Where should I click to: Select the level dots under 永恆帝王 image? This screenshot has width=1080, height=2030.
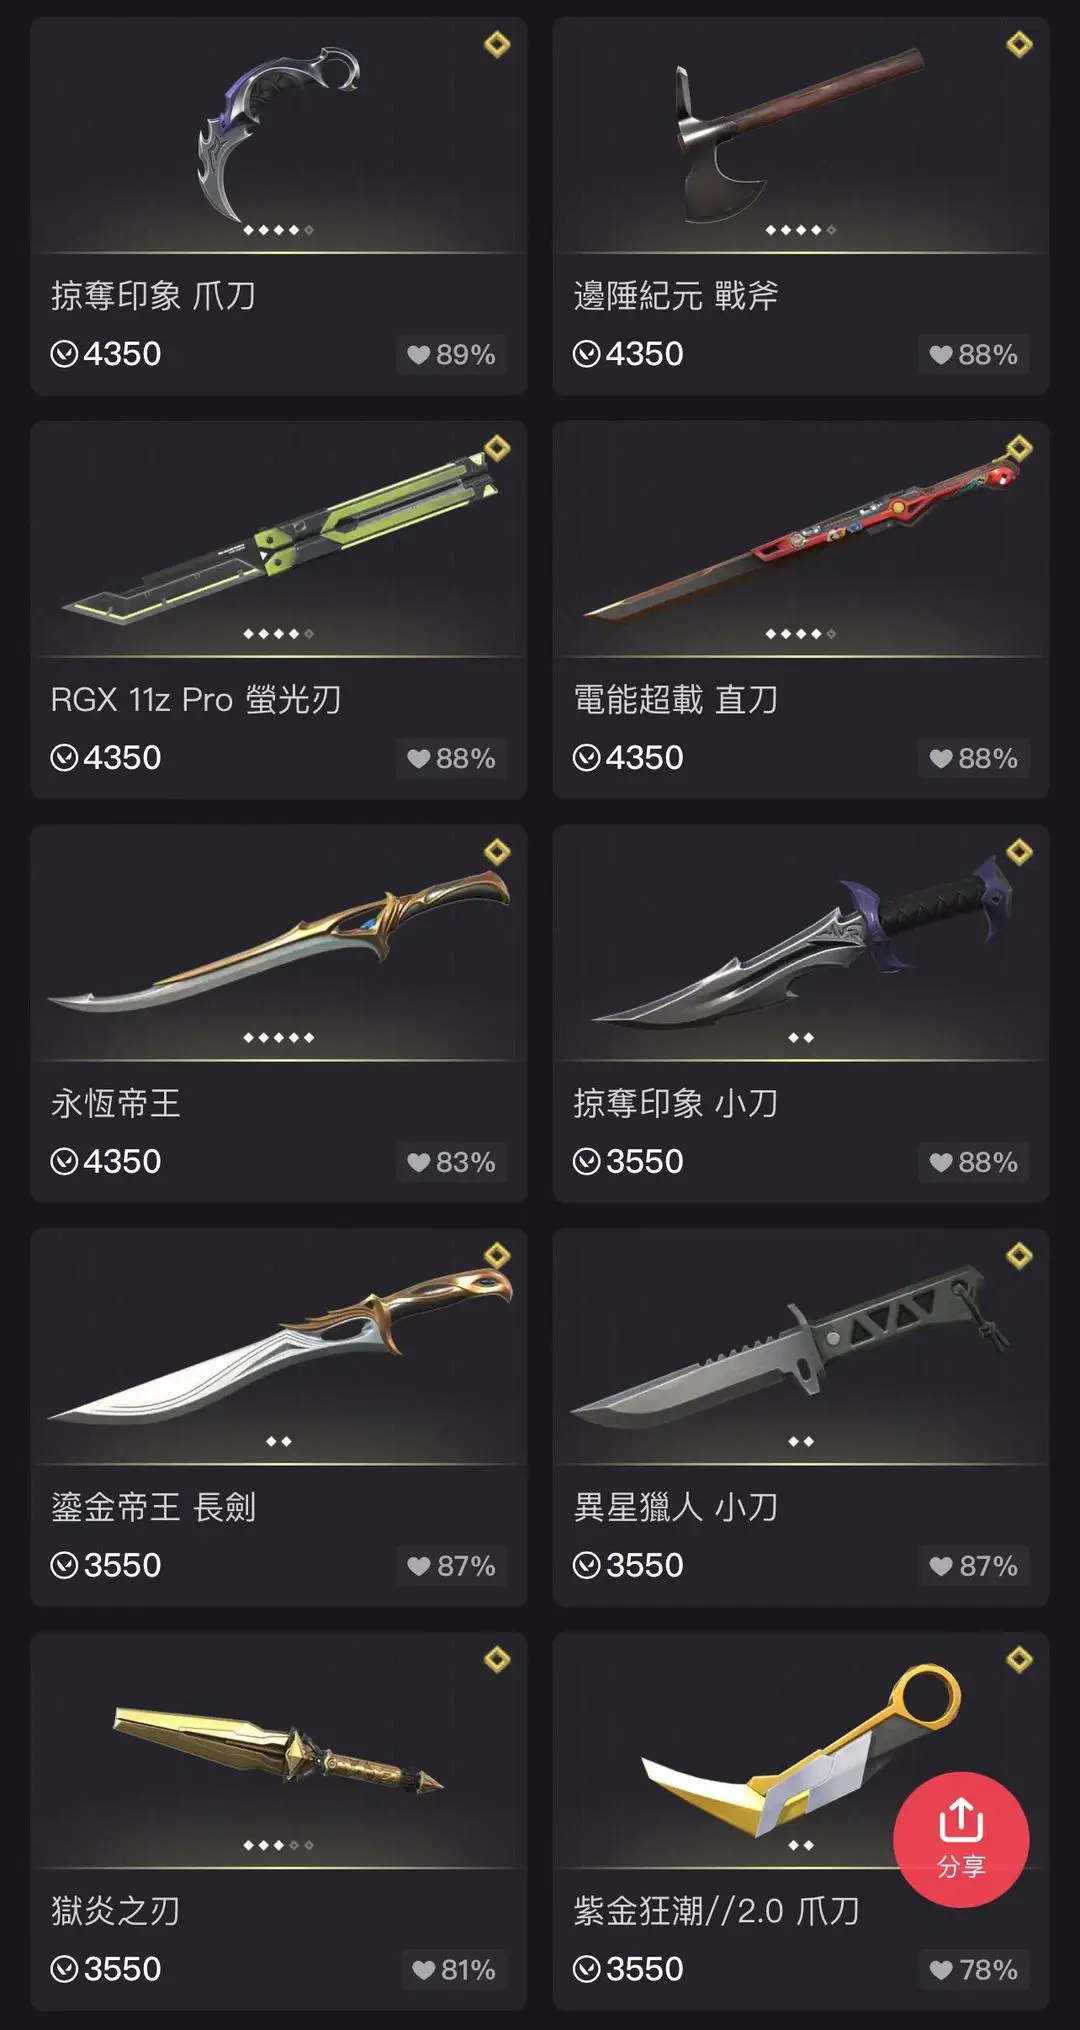[279, 1038]
